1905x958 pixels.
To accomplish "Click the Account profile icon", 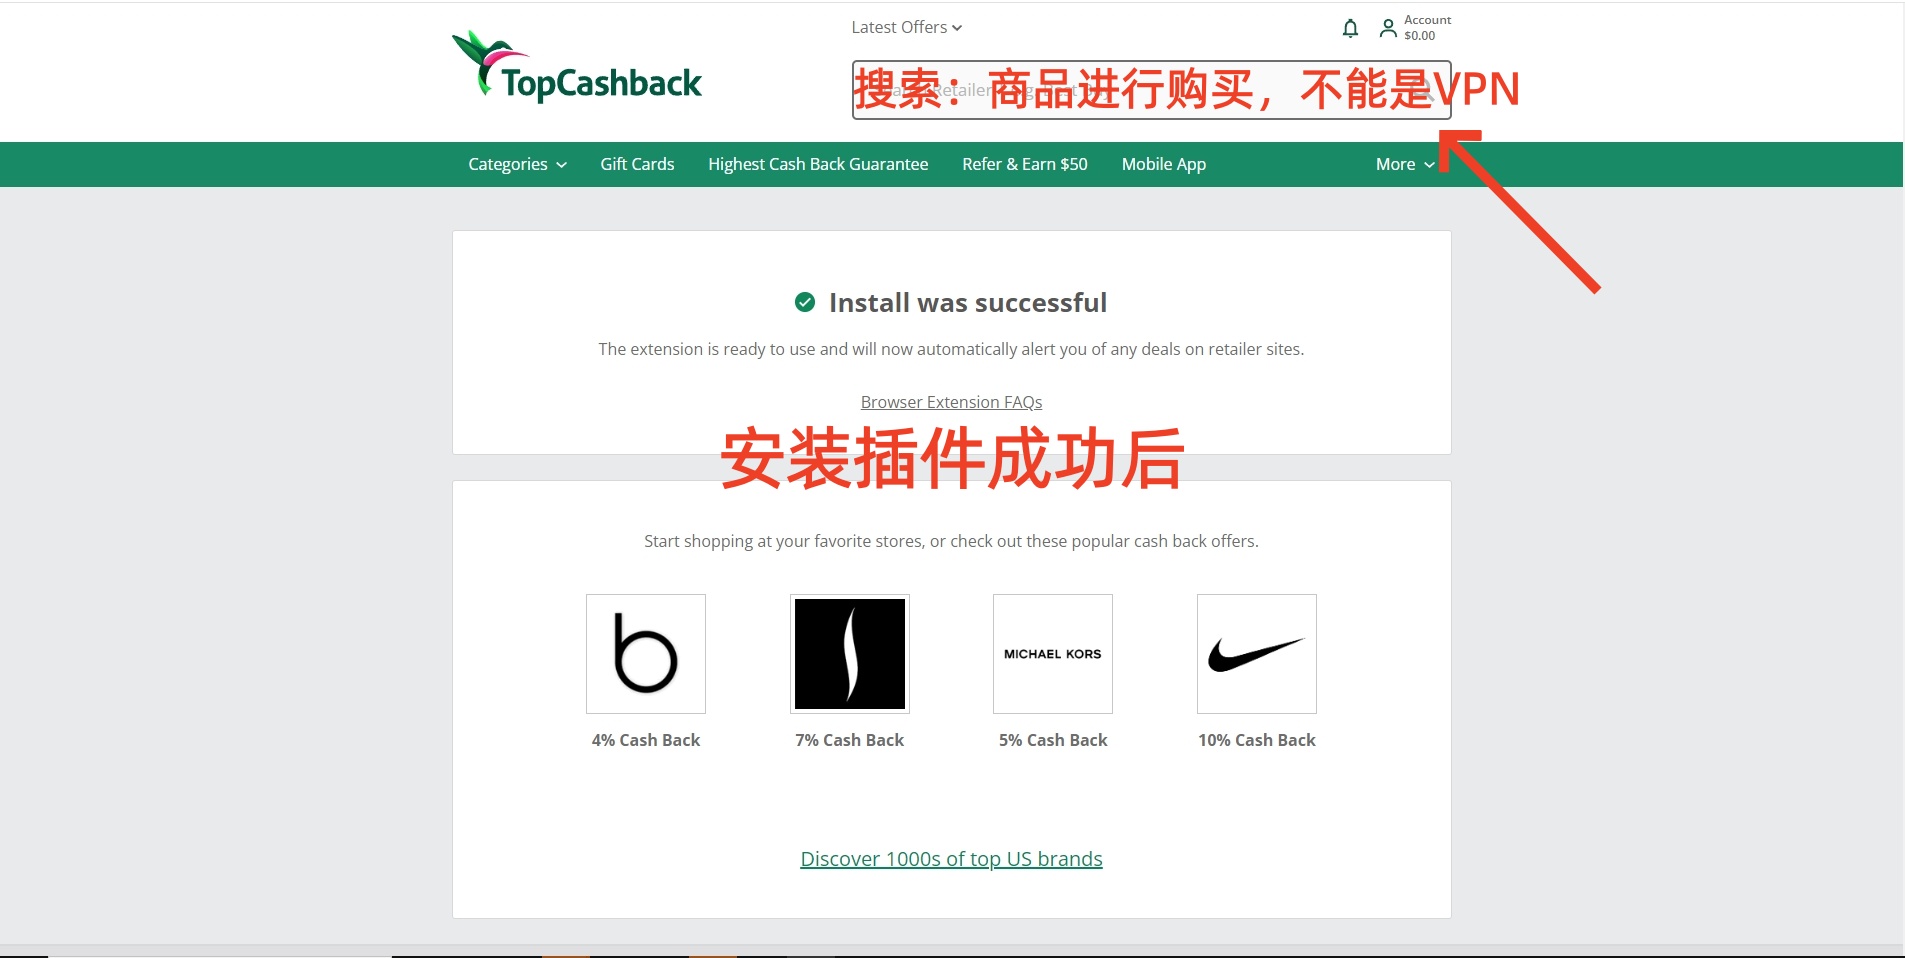I will tap(1388, 28).
